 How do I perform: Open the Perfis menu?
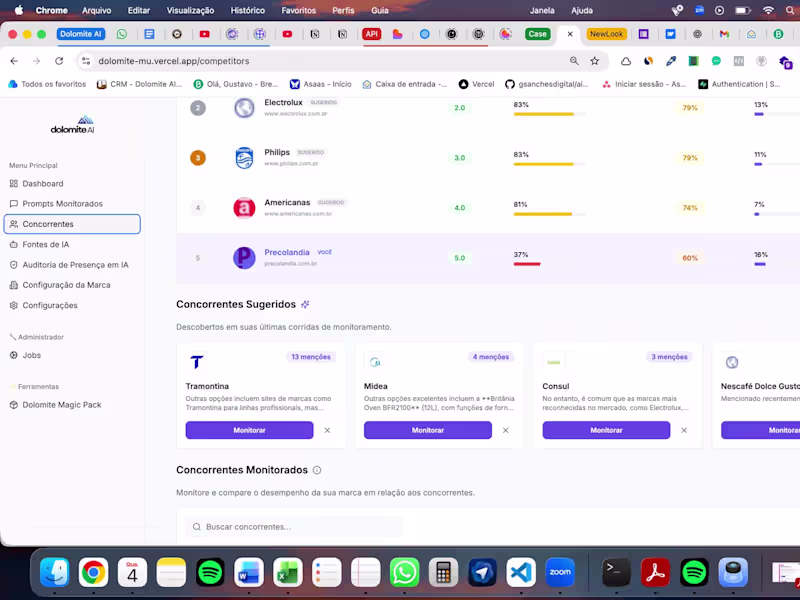click(x=343, y=10)
